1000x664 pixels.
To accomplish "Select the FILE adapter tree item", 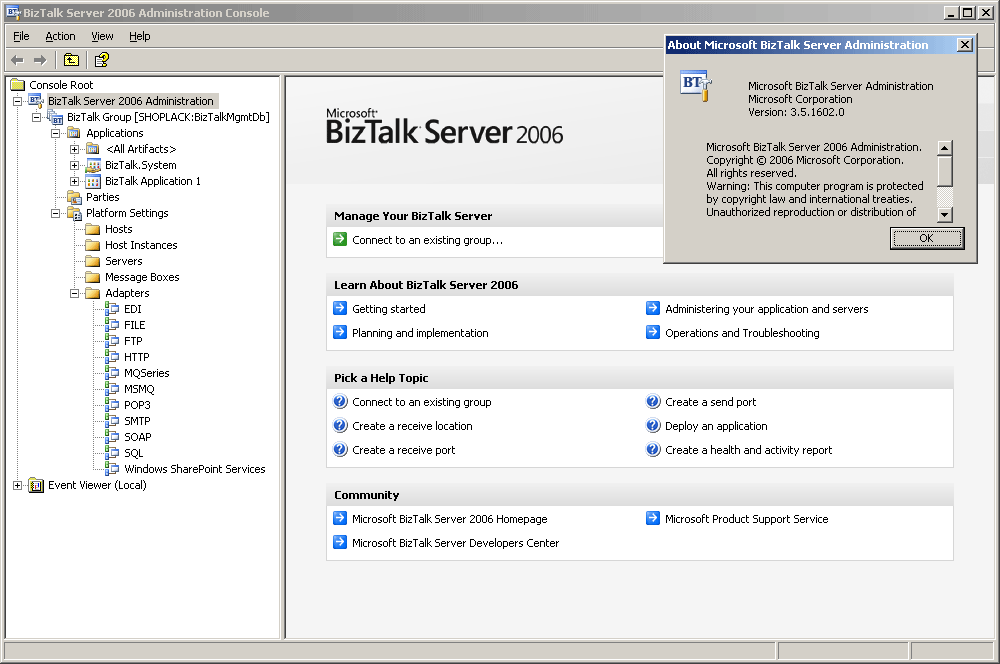I will [x=135, y=325].
